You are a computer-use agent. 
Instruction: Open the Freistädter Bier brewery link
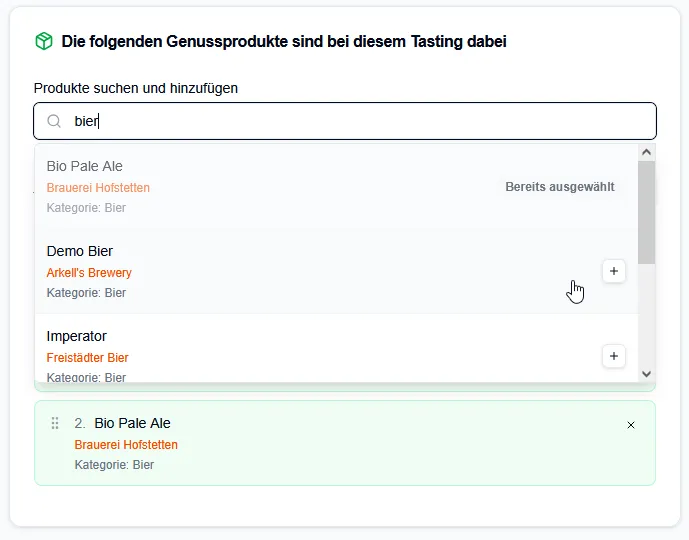pyautogui.click(x=87, y=357)
